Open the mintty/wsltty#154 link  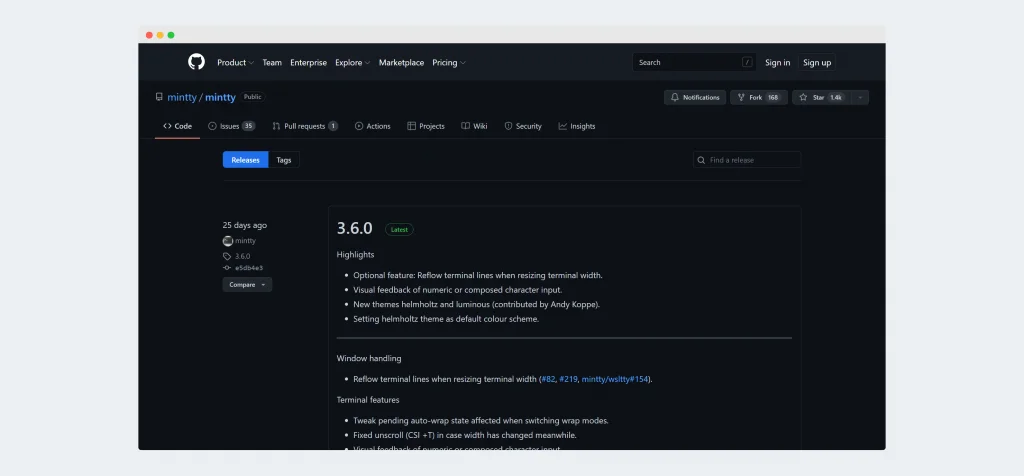pos(615,379)
